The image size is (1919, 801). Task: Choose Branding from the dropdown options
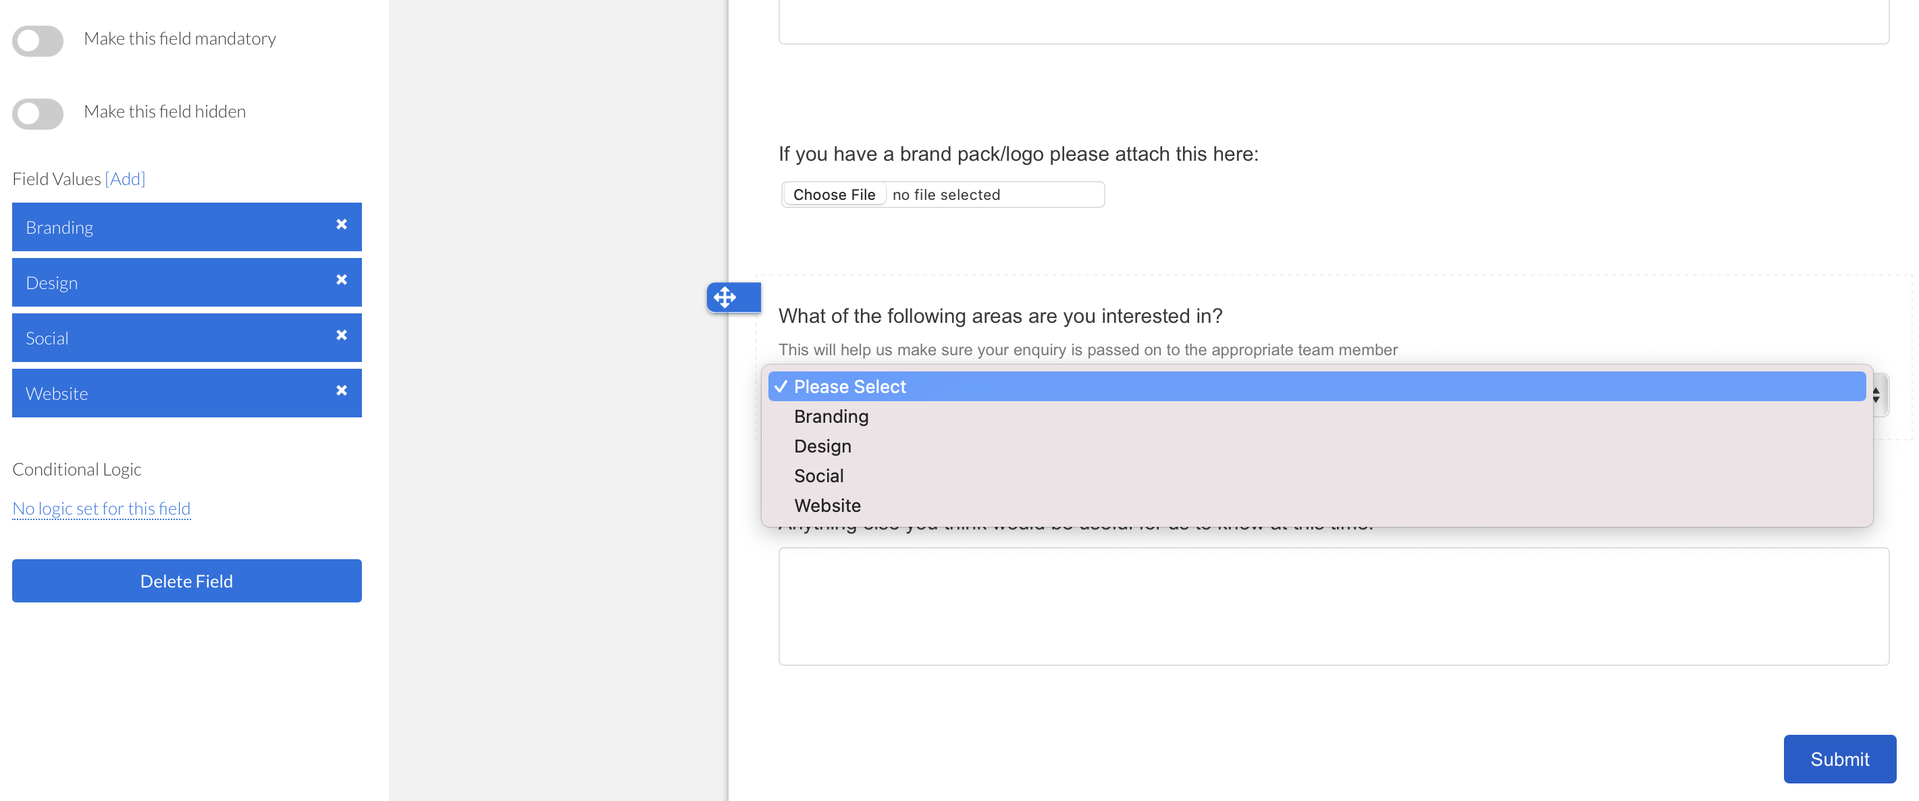pos(831,417)
